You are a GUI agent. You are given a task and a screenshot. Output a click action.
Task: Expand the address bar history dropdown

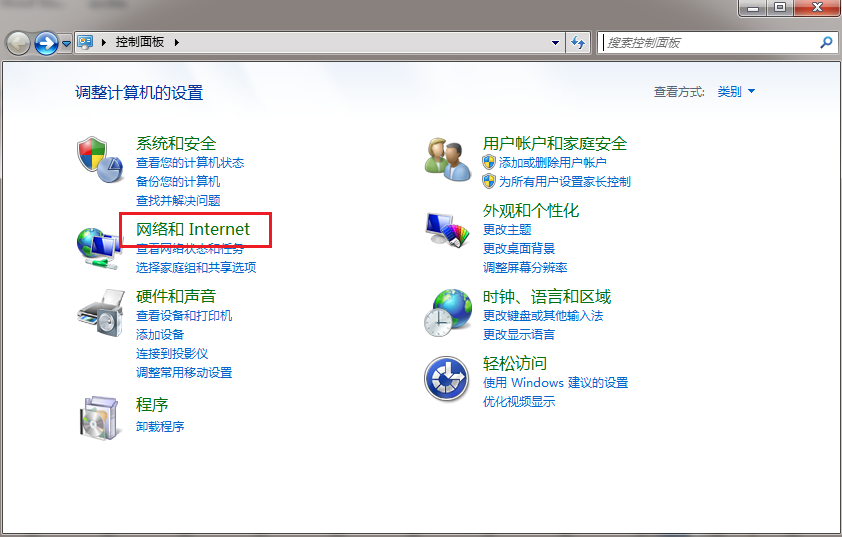click(x=555, y=42)
